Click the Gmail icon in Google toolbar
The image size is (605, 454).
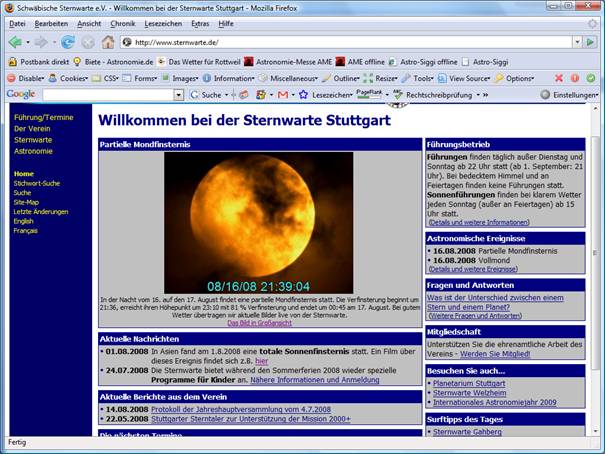pyautogui.click(x=283, y=95)
